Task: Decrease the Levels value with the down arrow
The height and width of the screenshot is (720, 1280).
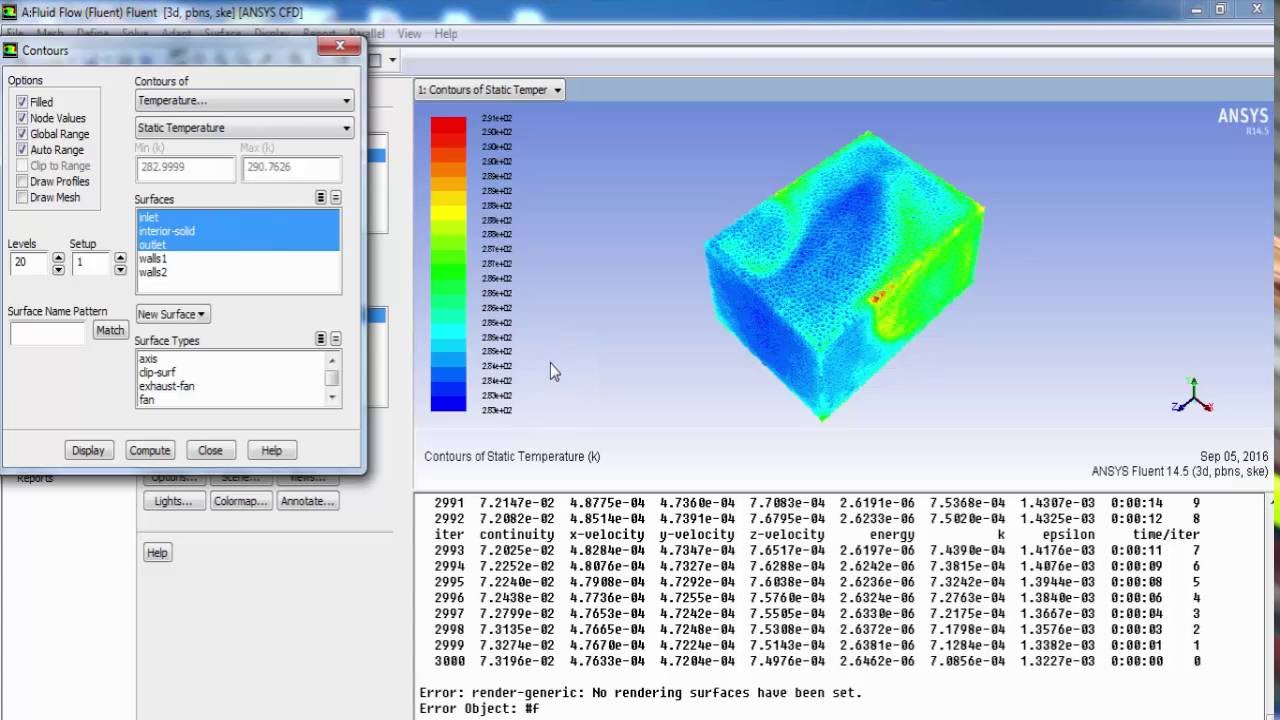Action: 58,270
